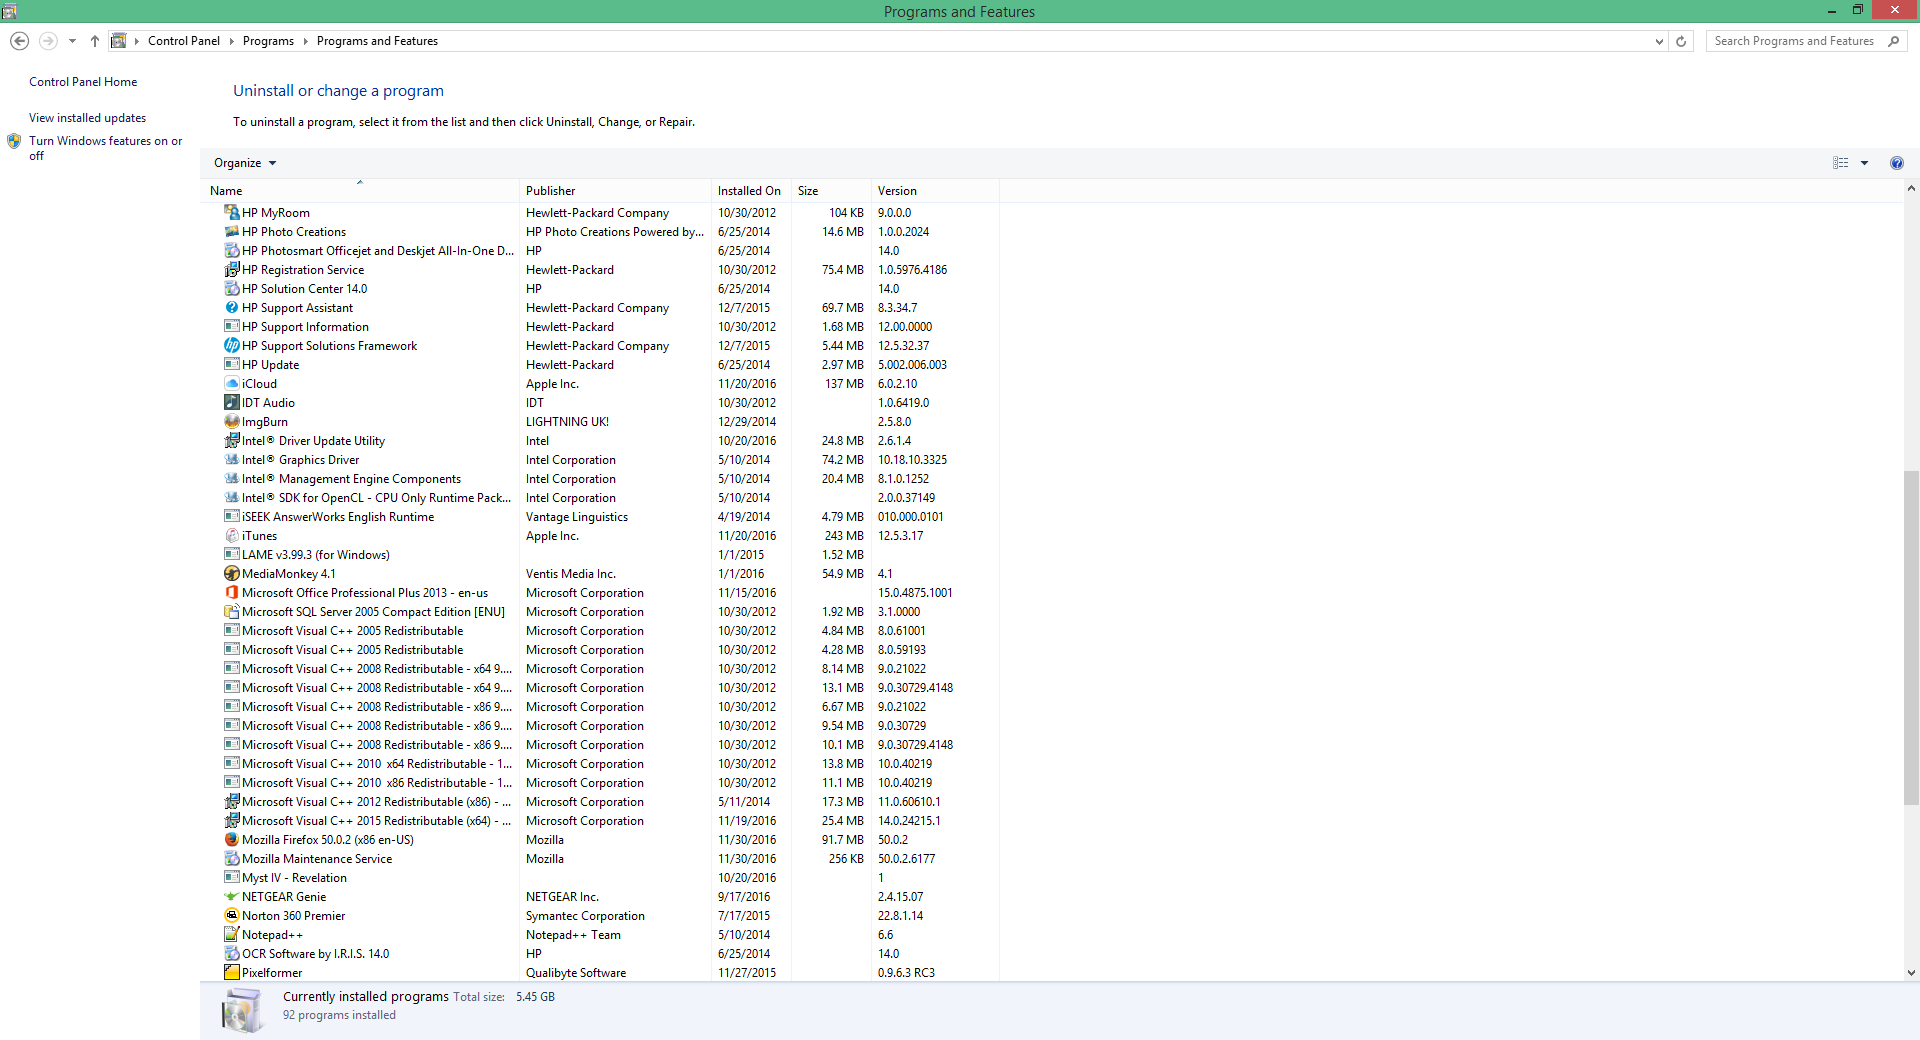This screenshot has height=1040, width=1920.
Task: Open Control Panel Home link
Action: pyautogui.click(x=83, y=82)
